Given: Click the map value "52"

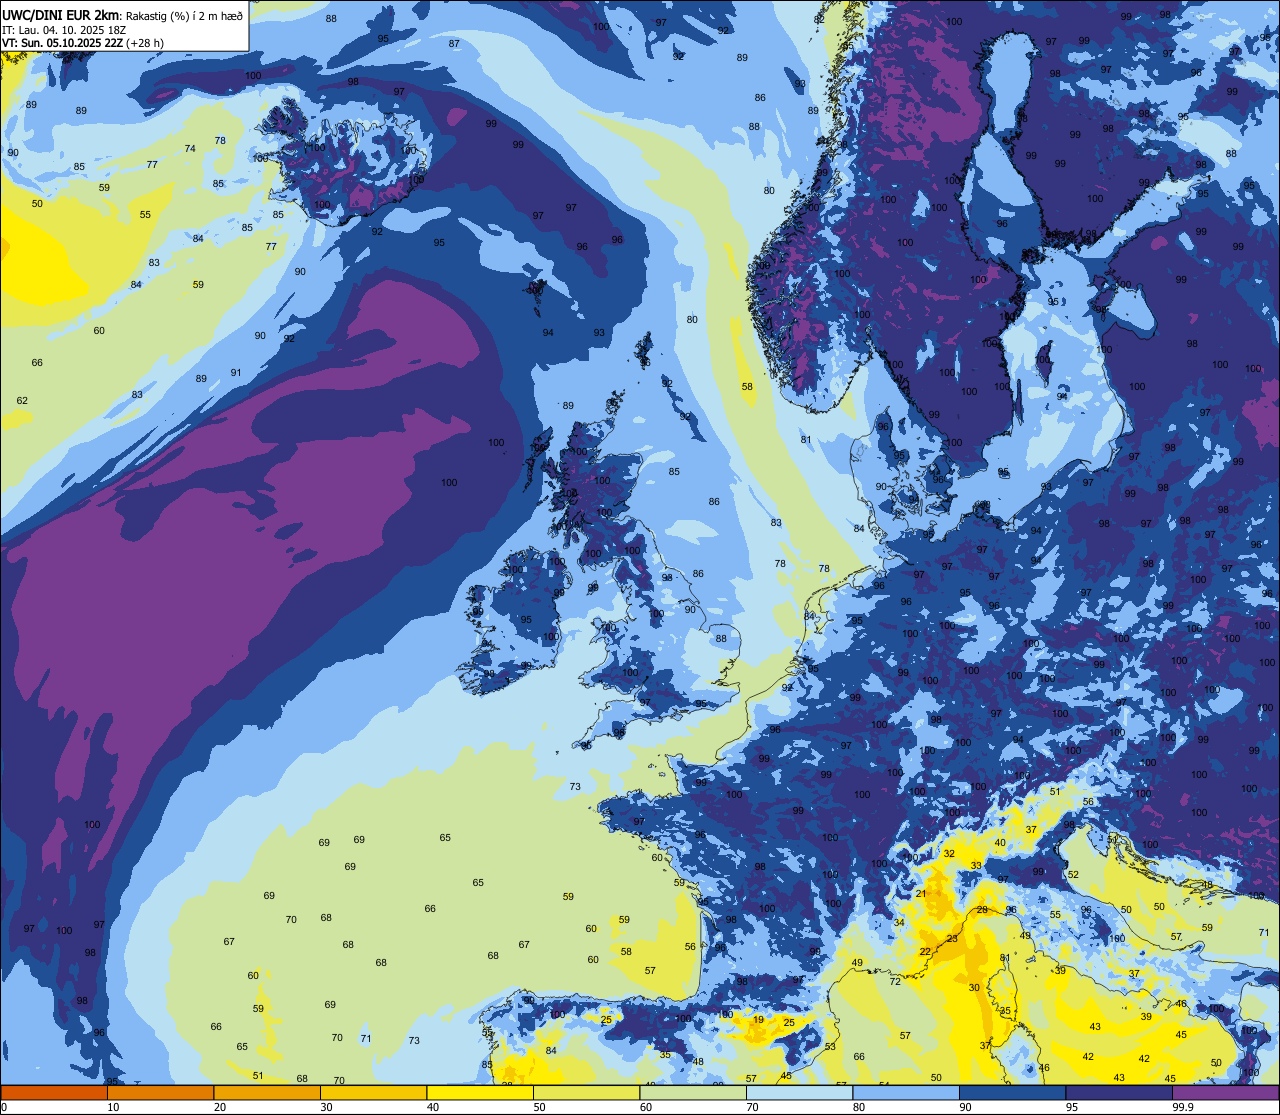Looking at the screenshot, I should (1073, 874).
